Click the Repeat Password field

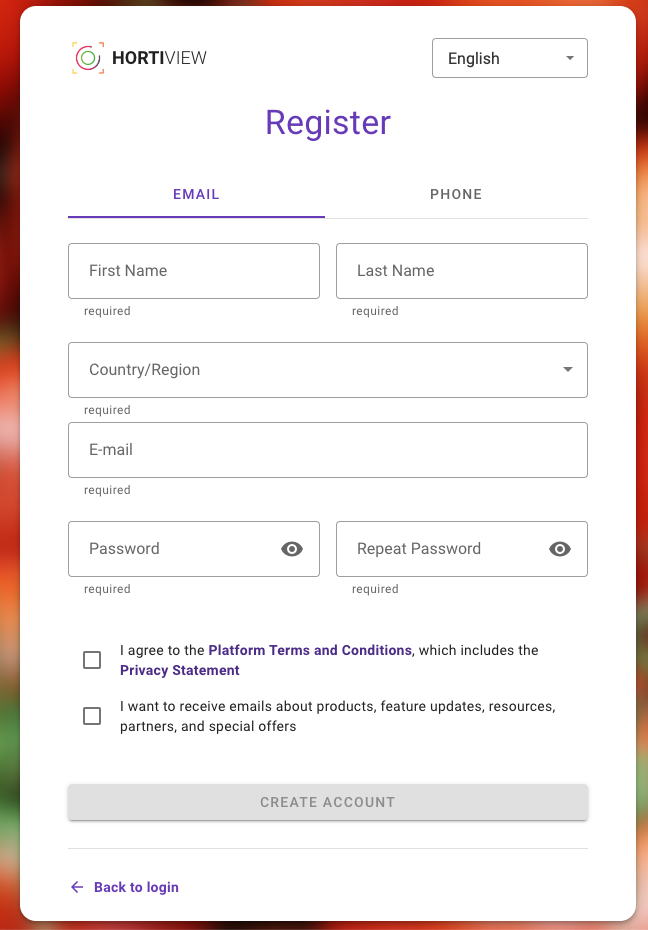click(x=440, y=549)
